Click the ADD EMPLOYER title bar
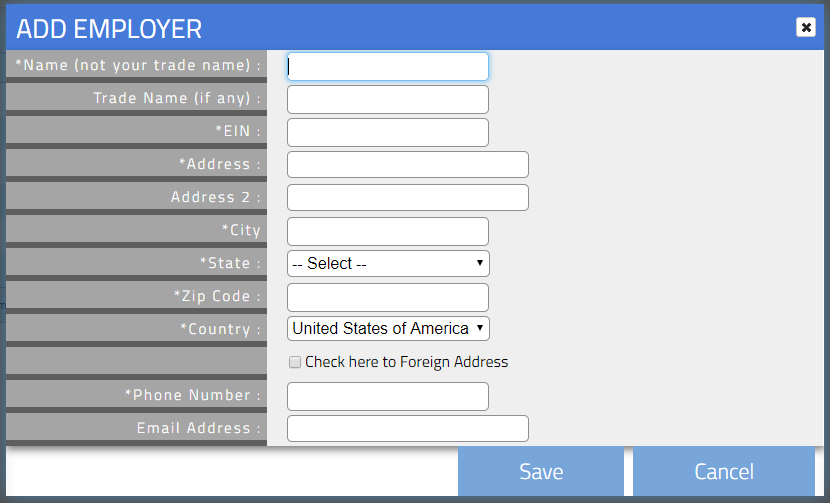The height and width of the screenshot is (503, 830). click(x=400, y=28)
